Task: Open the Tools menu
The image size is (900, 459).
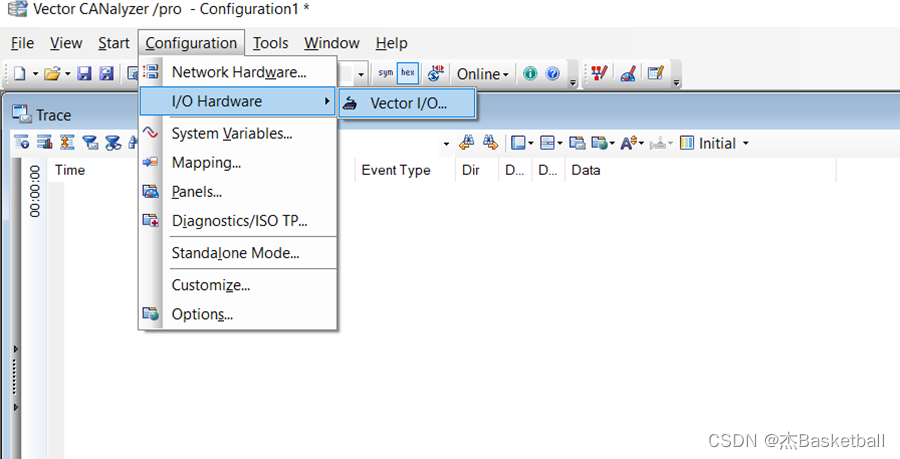Action: point(270,43)
